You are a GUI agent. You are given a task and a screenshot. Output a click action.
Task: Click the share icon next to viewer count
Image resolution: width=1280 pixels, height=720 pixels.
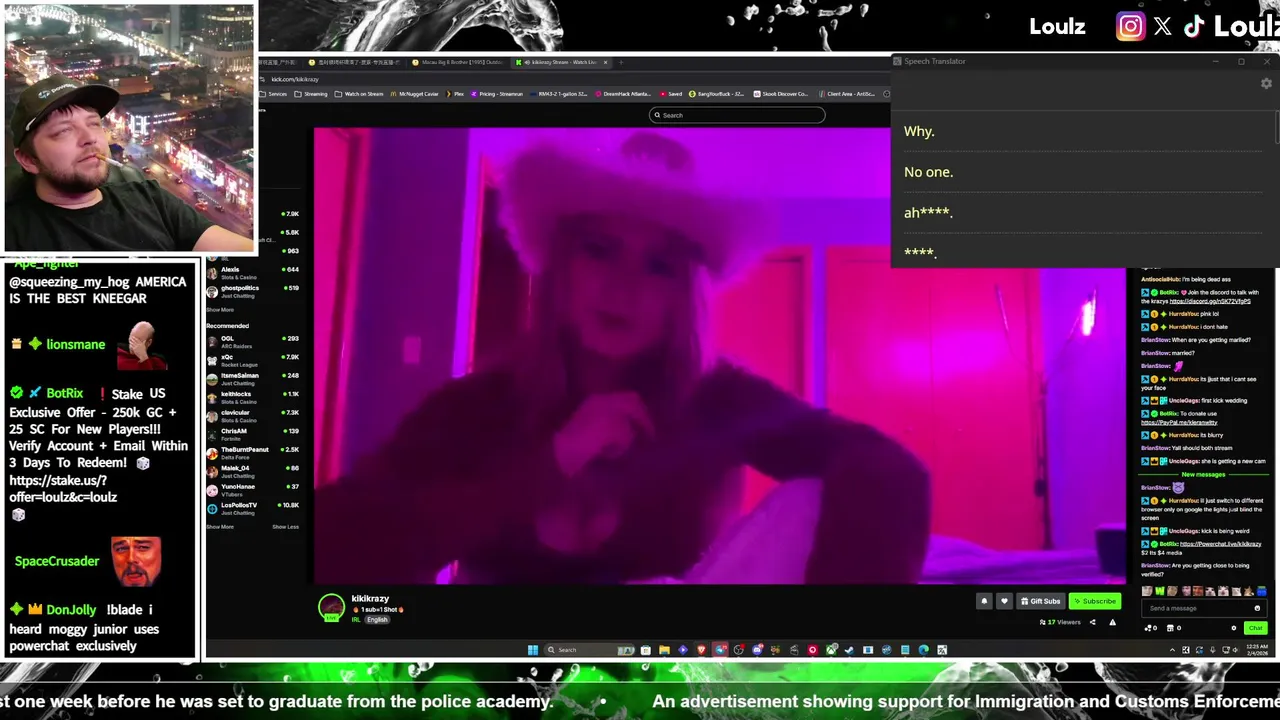1092,622
